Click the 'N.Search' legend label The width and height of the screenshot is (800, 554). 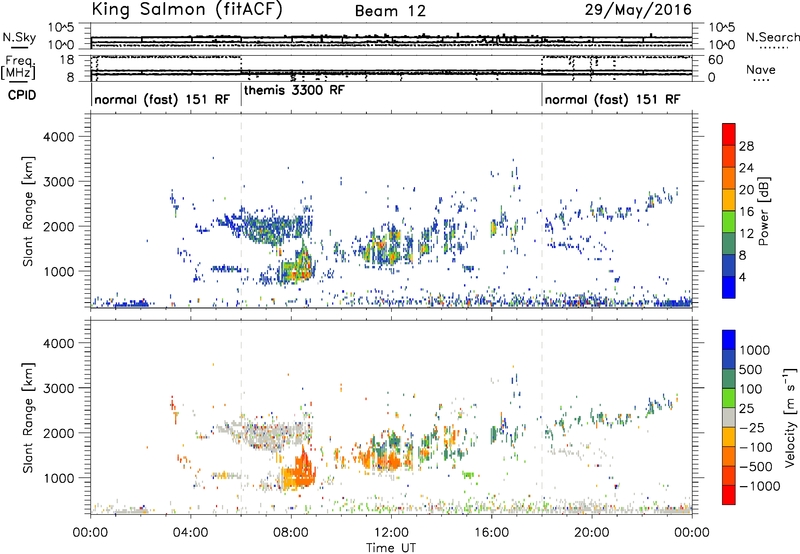coord(772,37)
